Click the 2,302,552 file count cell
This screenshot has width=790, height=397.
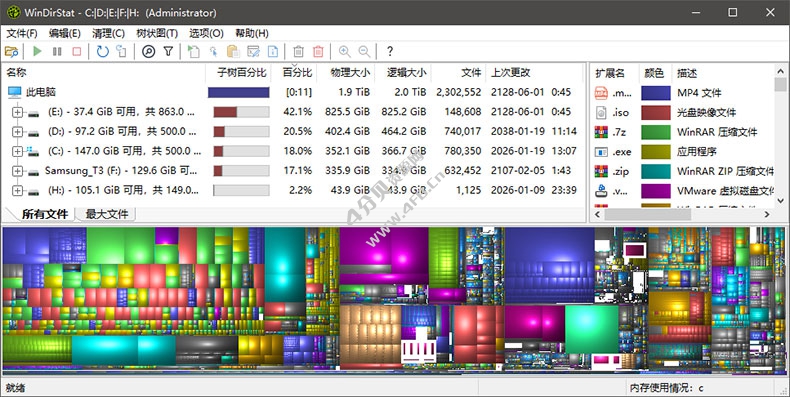coord(458,92)
